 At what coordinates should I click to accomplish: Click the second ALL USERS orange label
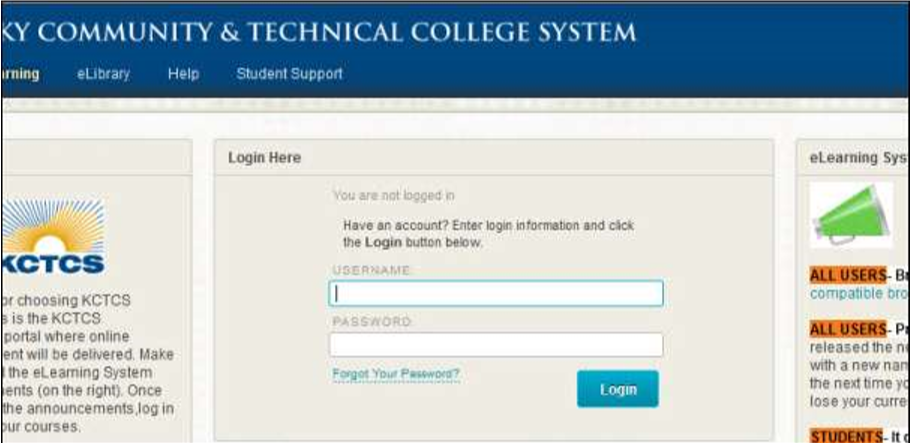click(848, 329)
